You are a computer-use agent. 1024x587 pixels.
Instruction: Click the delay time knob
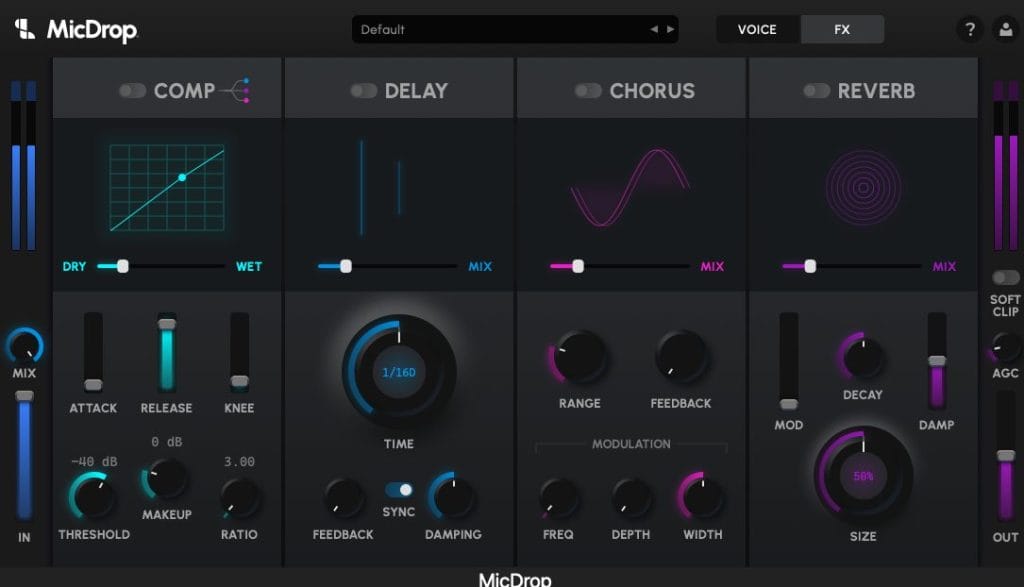click(399, 373)
